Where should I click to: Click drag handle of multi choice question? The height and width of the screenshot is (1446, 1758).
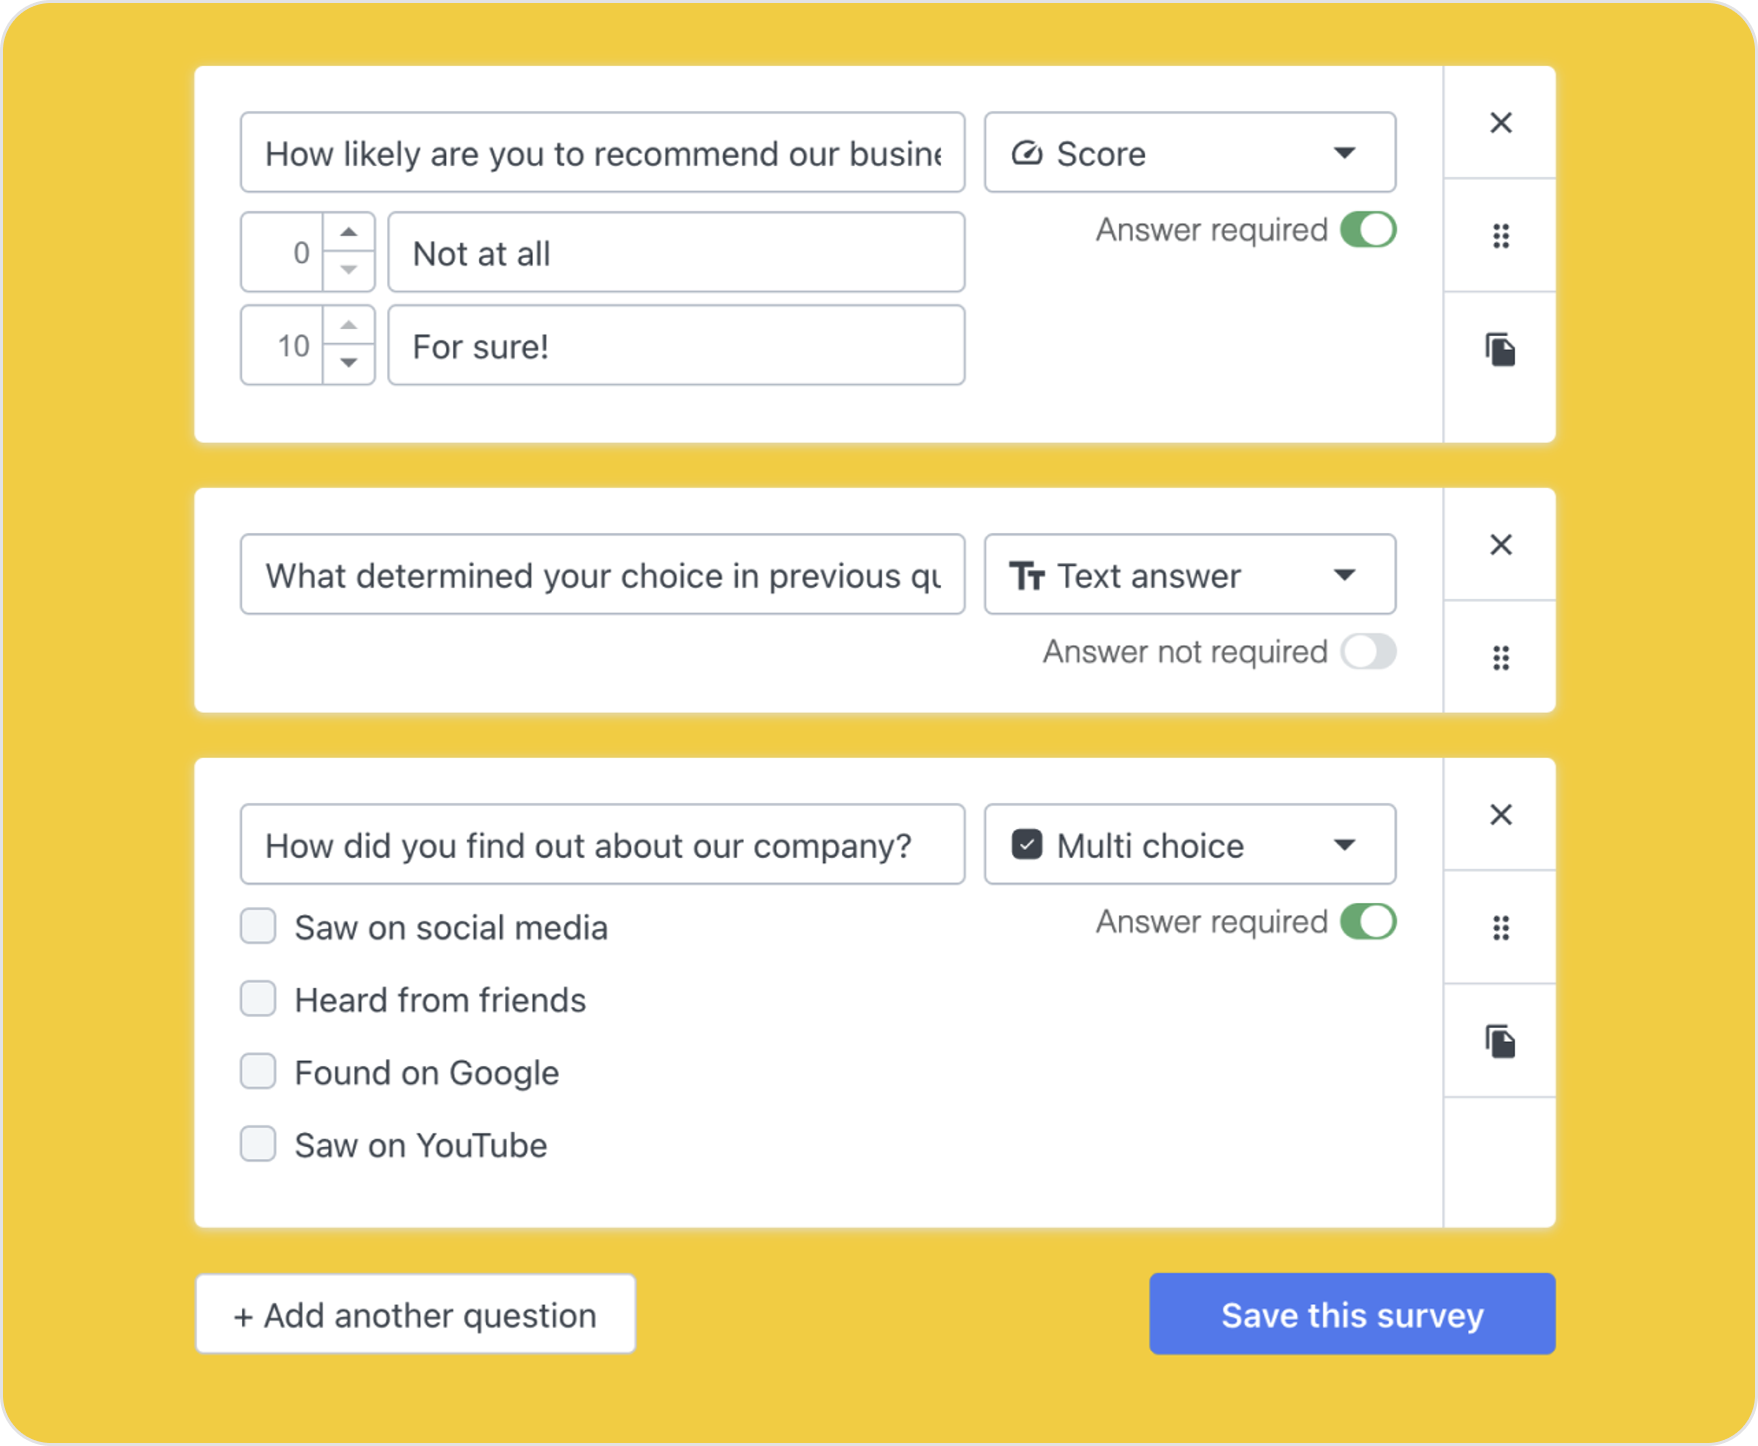[1500, 928]
